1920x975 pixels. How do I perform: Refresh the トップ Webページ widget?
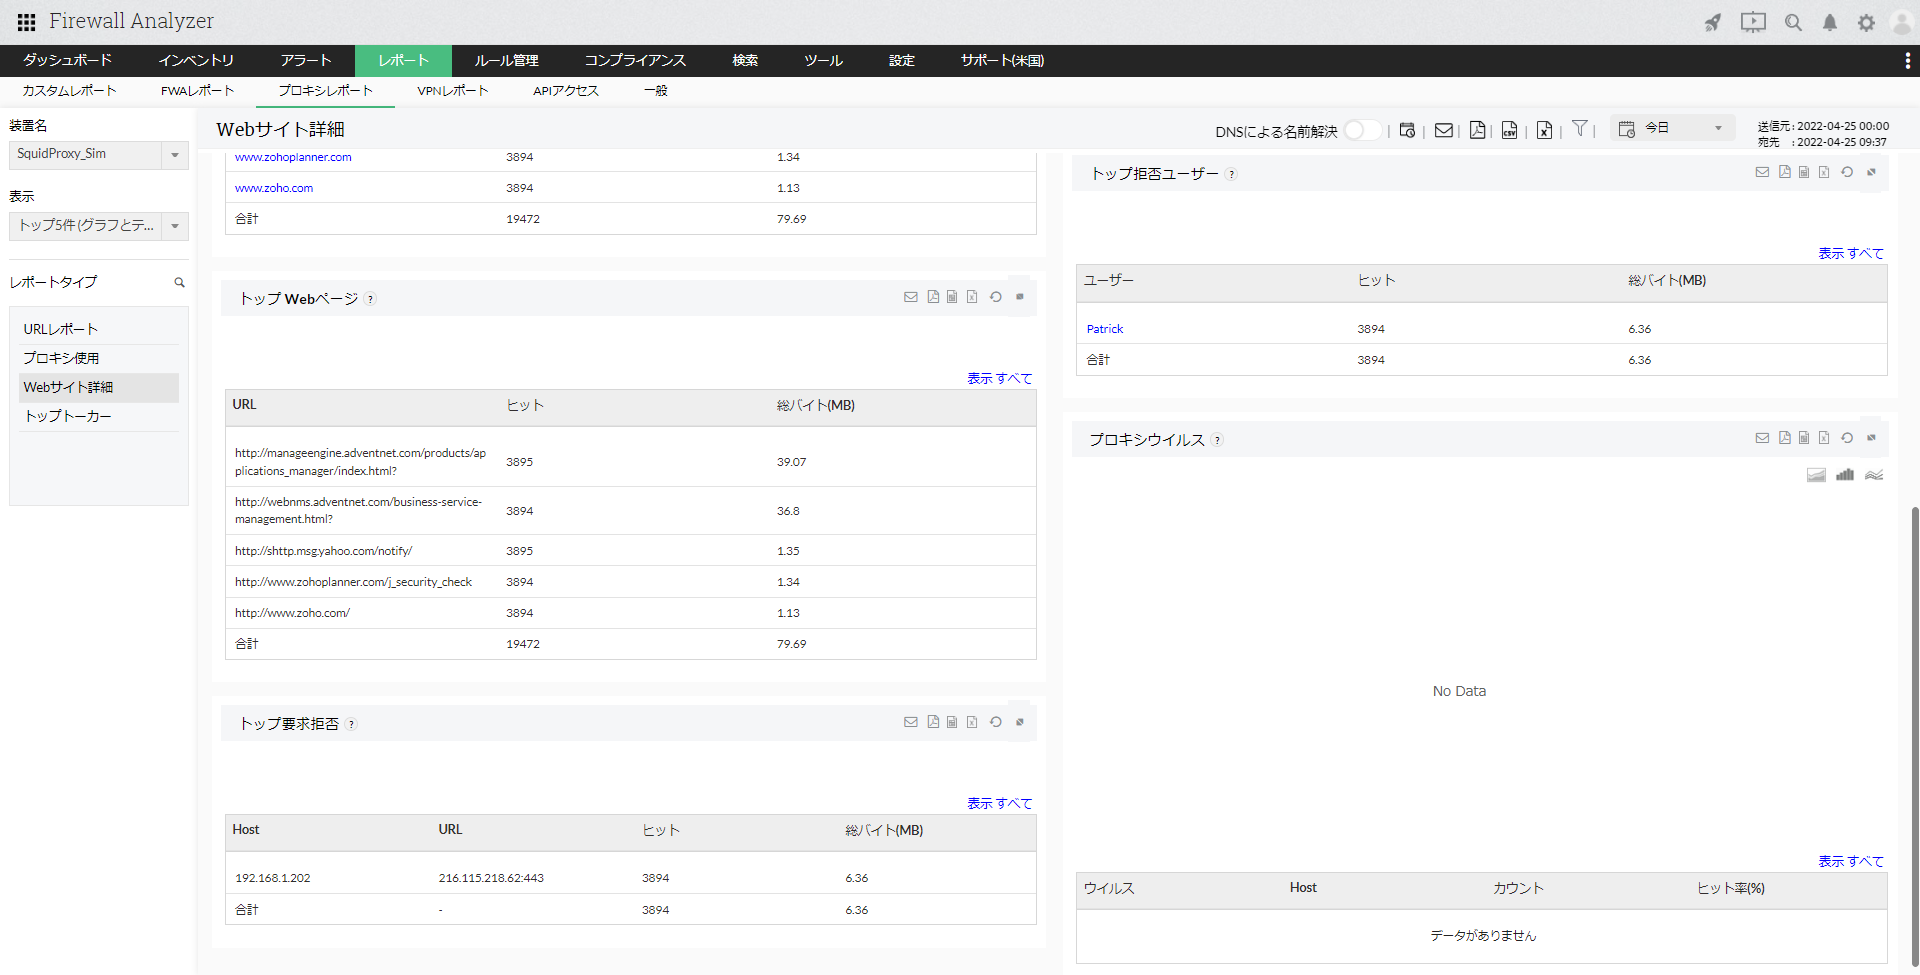pos(996,297)
